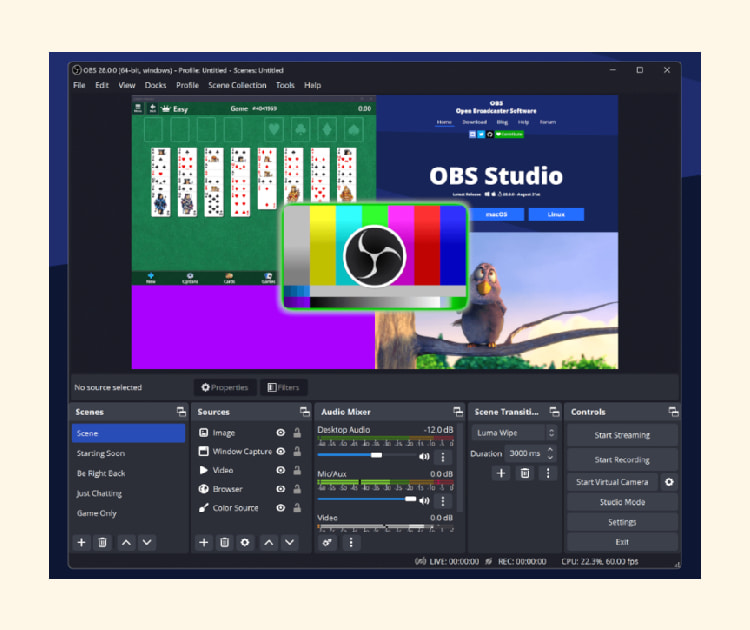750x630 pixels.
Task: Open Audio Mixer bottom options menu
Action: pyautogui.click(x=351, y=542)
